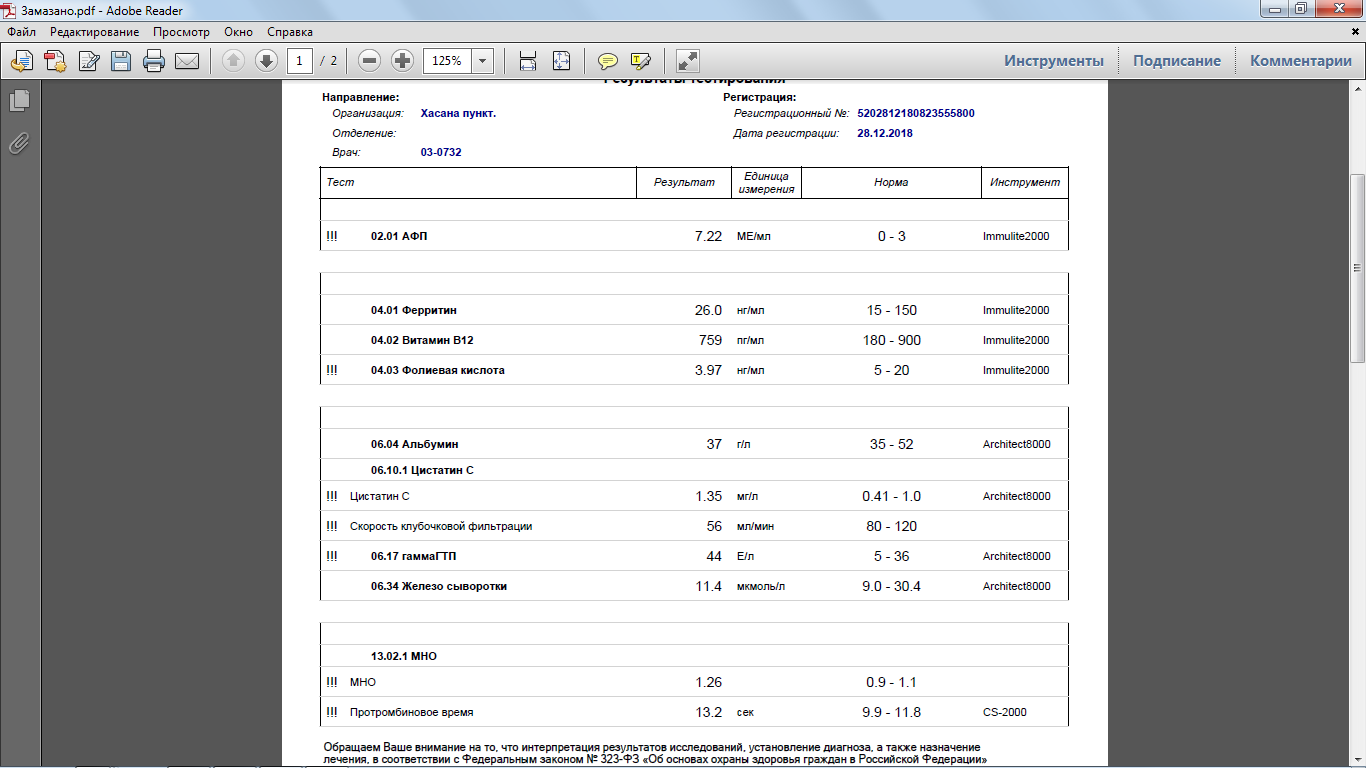Zoom out with the minus icon

[x=370, y=61]
